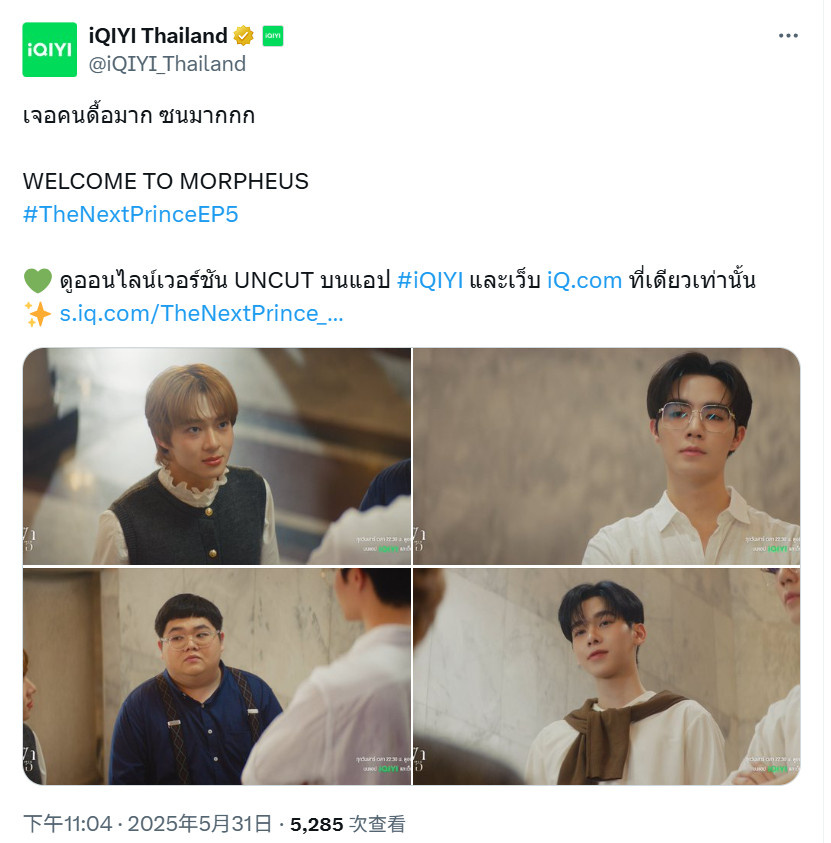
Task: Open the s.iq.com/TheNextPrince short link
Action: pyautogui.click(x=201, y=313)
